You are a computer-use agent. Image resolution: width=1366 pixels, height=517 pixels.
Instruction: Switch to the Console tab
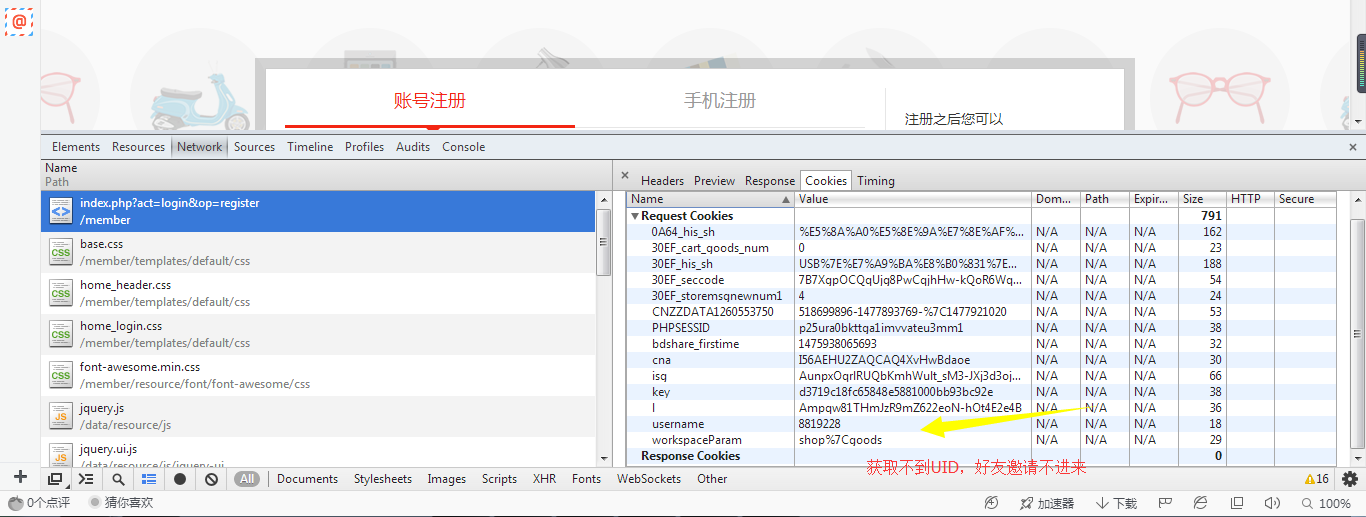[464, 147]
